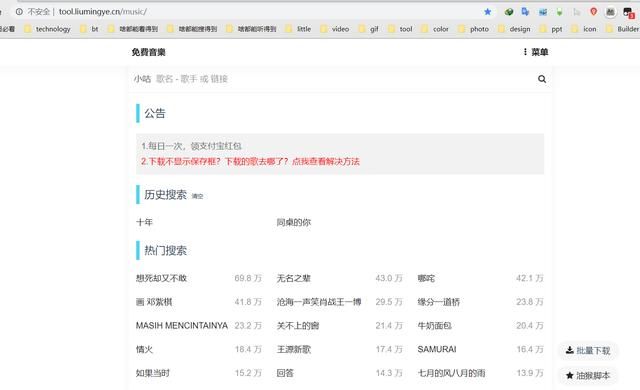This screenshot has width=640, height=390.
Task: Open the icon bookmark folder
Action: (x=584, y=29)
